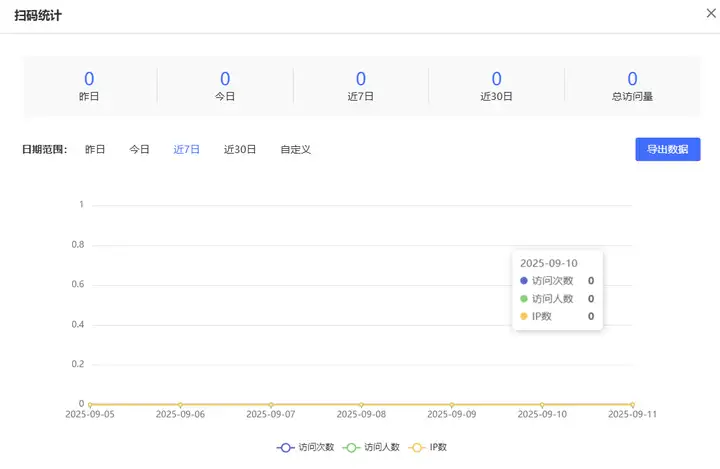Toggle 访问次数 series in chart legend

[x=305, y=447]
